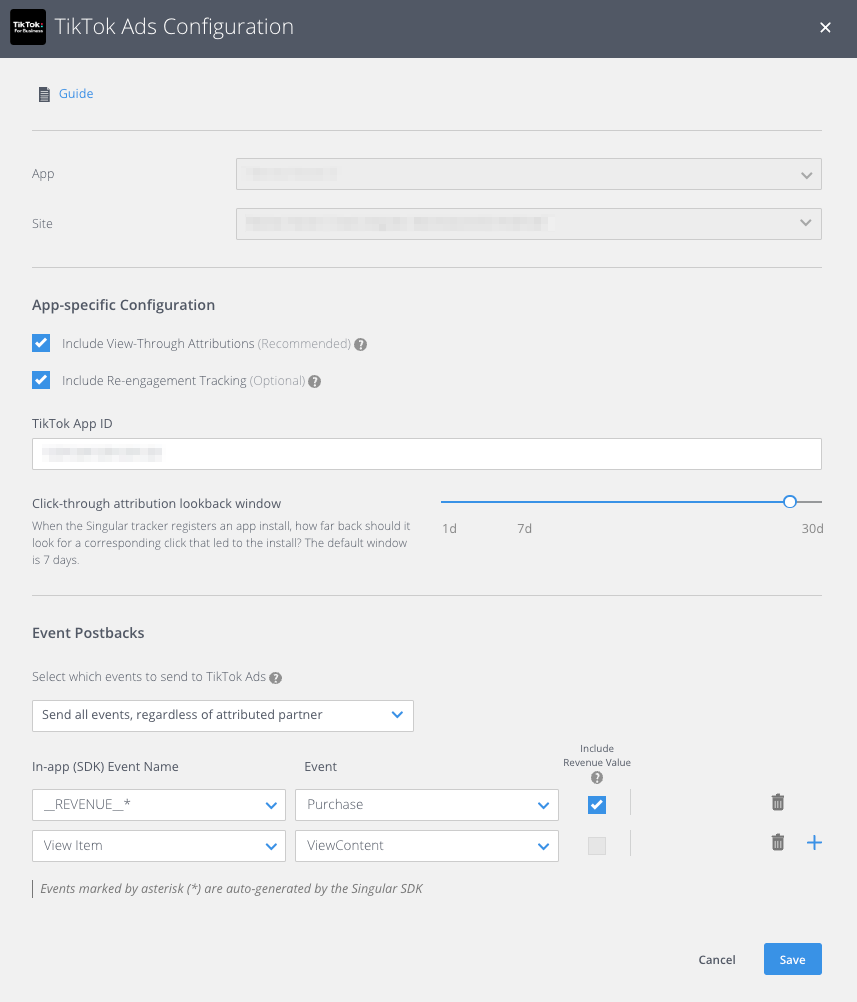
Task: Click the Re-engagement Tracking help icon
Action: click(315, 380)
